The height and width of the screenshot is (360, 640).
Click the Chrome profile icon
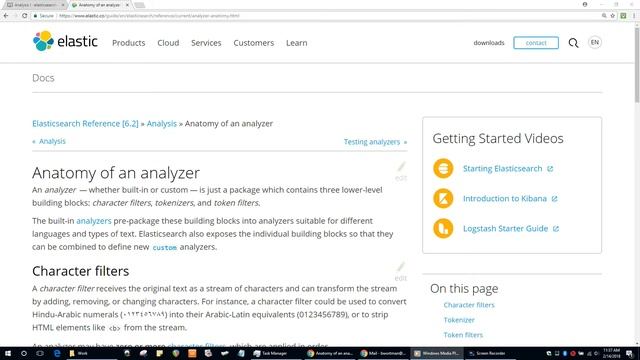pos(585,4)
